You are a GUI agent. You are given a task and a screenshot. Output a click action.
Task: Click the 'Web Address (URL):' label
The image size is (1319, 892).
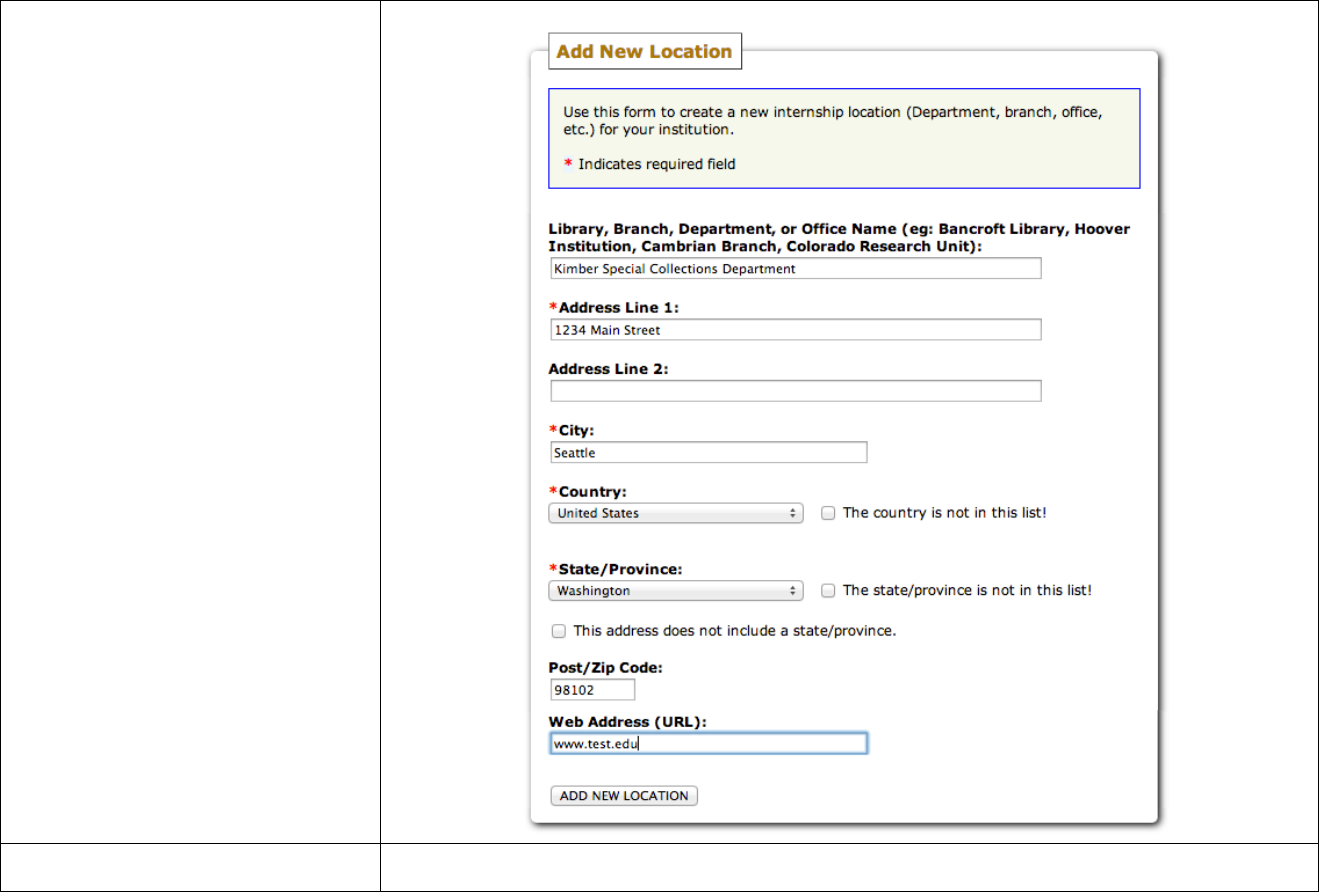point(629,721)
